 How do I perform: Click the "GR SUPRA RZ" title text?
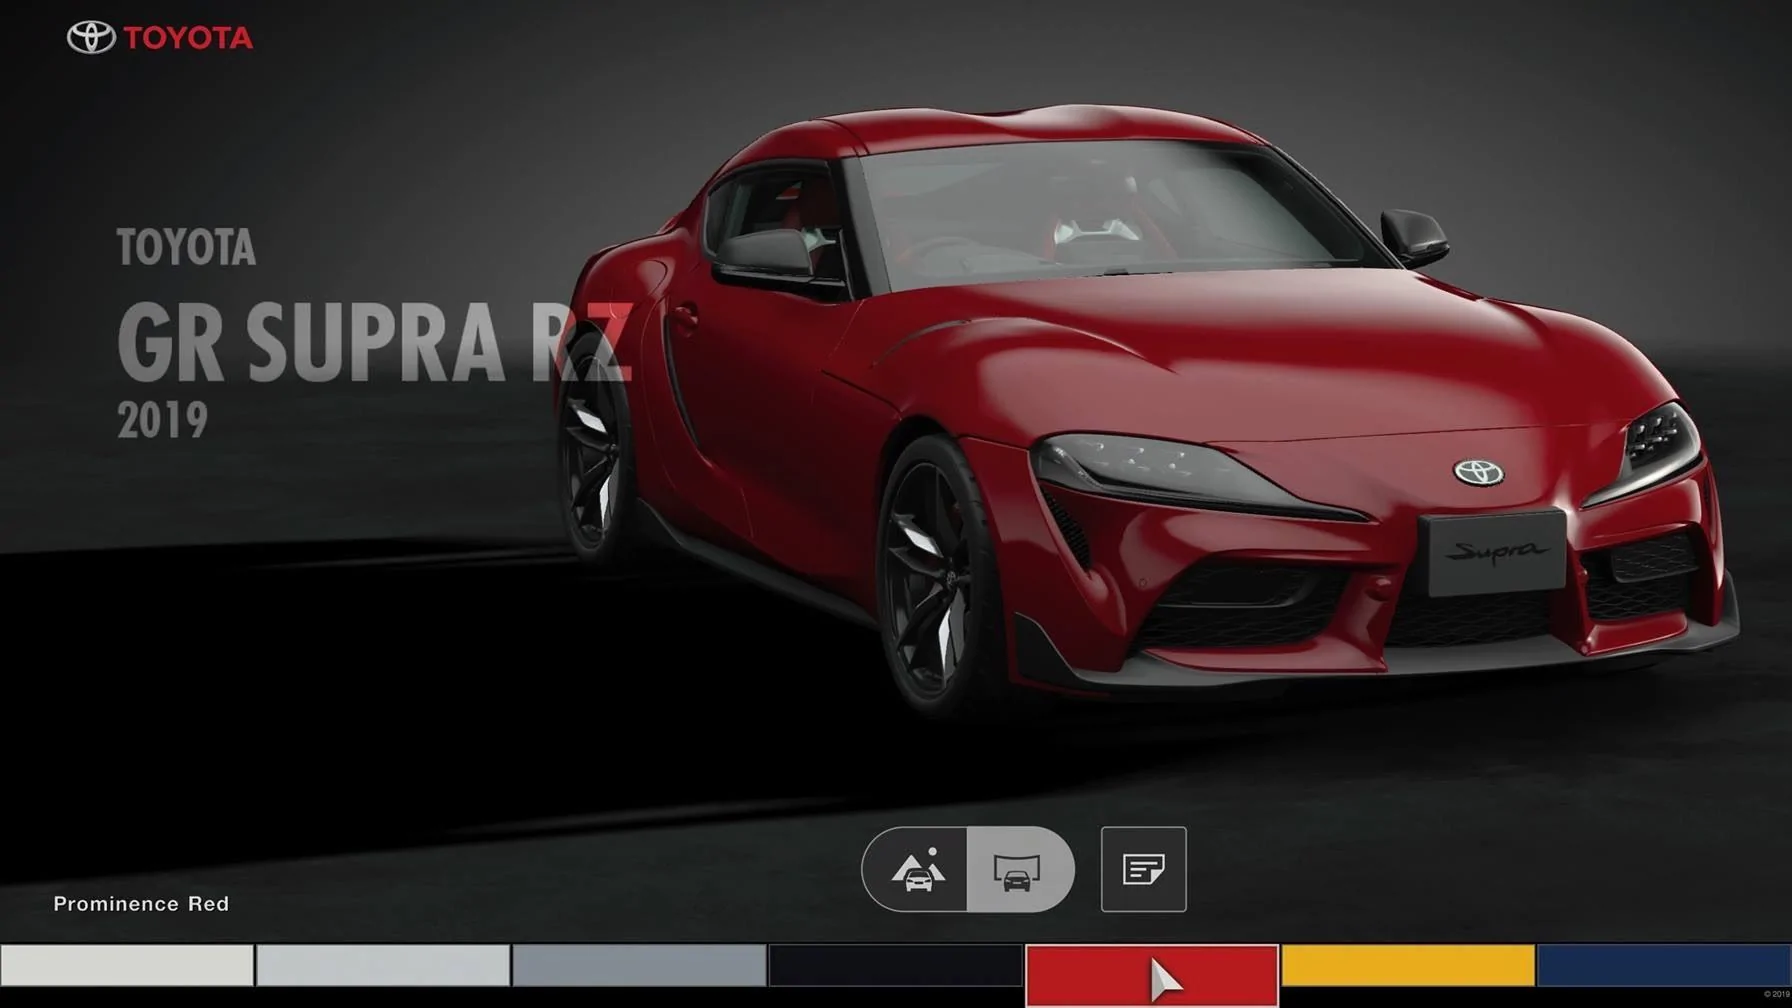point(375,341)
